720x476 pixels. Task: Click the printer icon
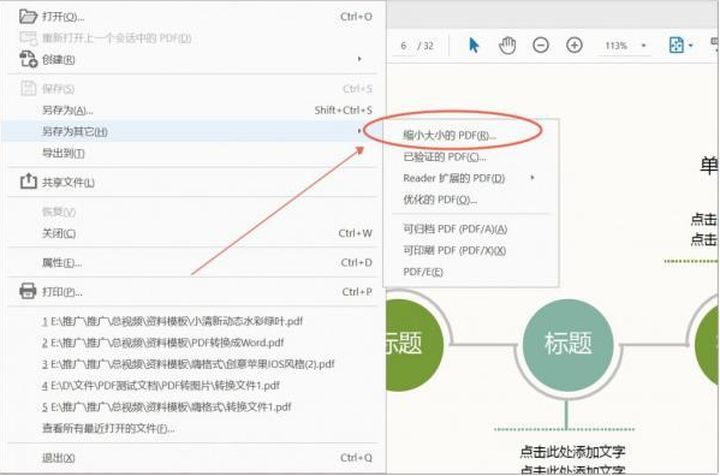28,291
